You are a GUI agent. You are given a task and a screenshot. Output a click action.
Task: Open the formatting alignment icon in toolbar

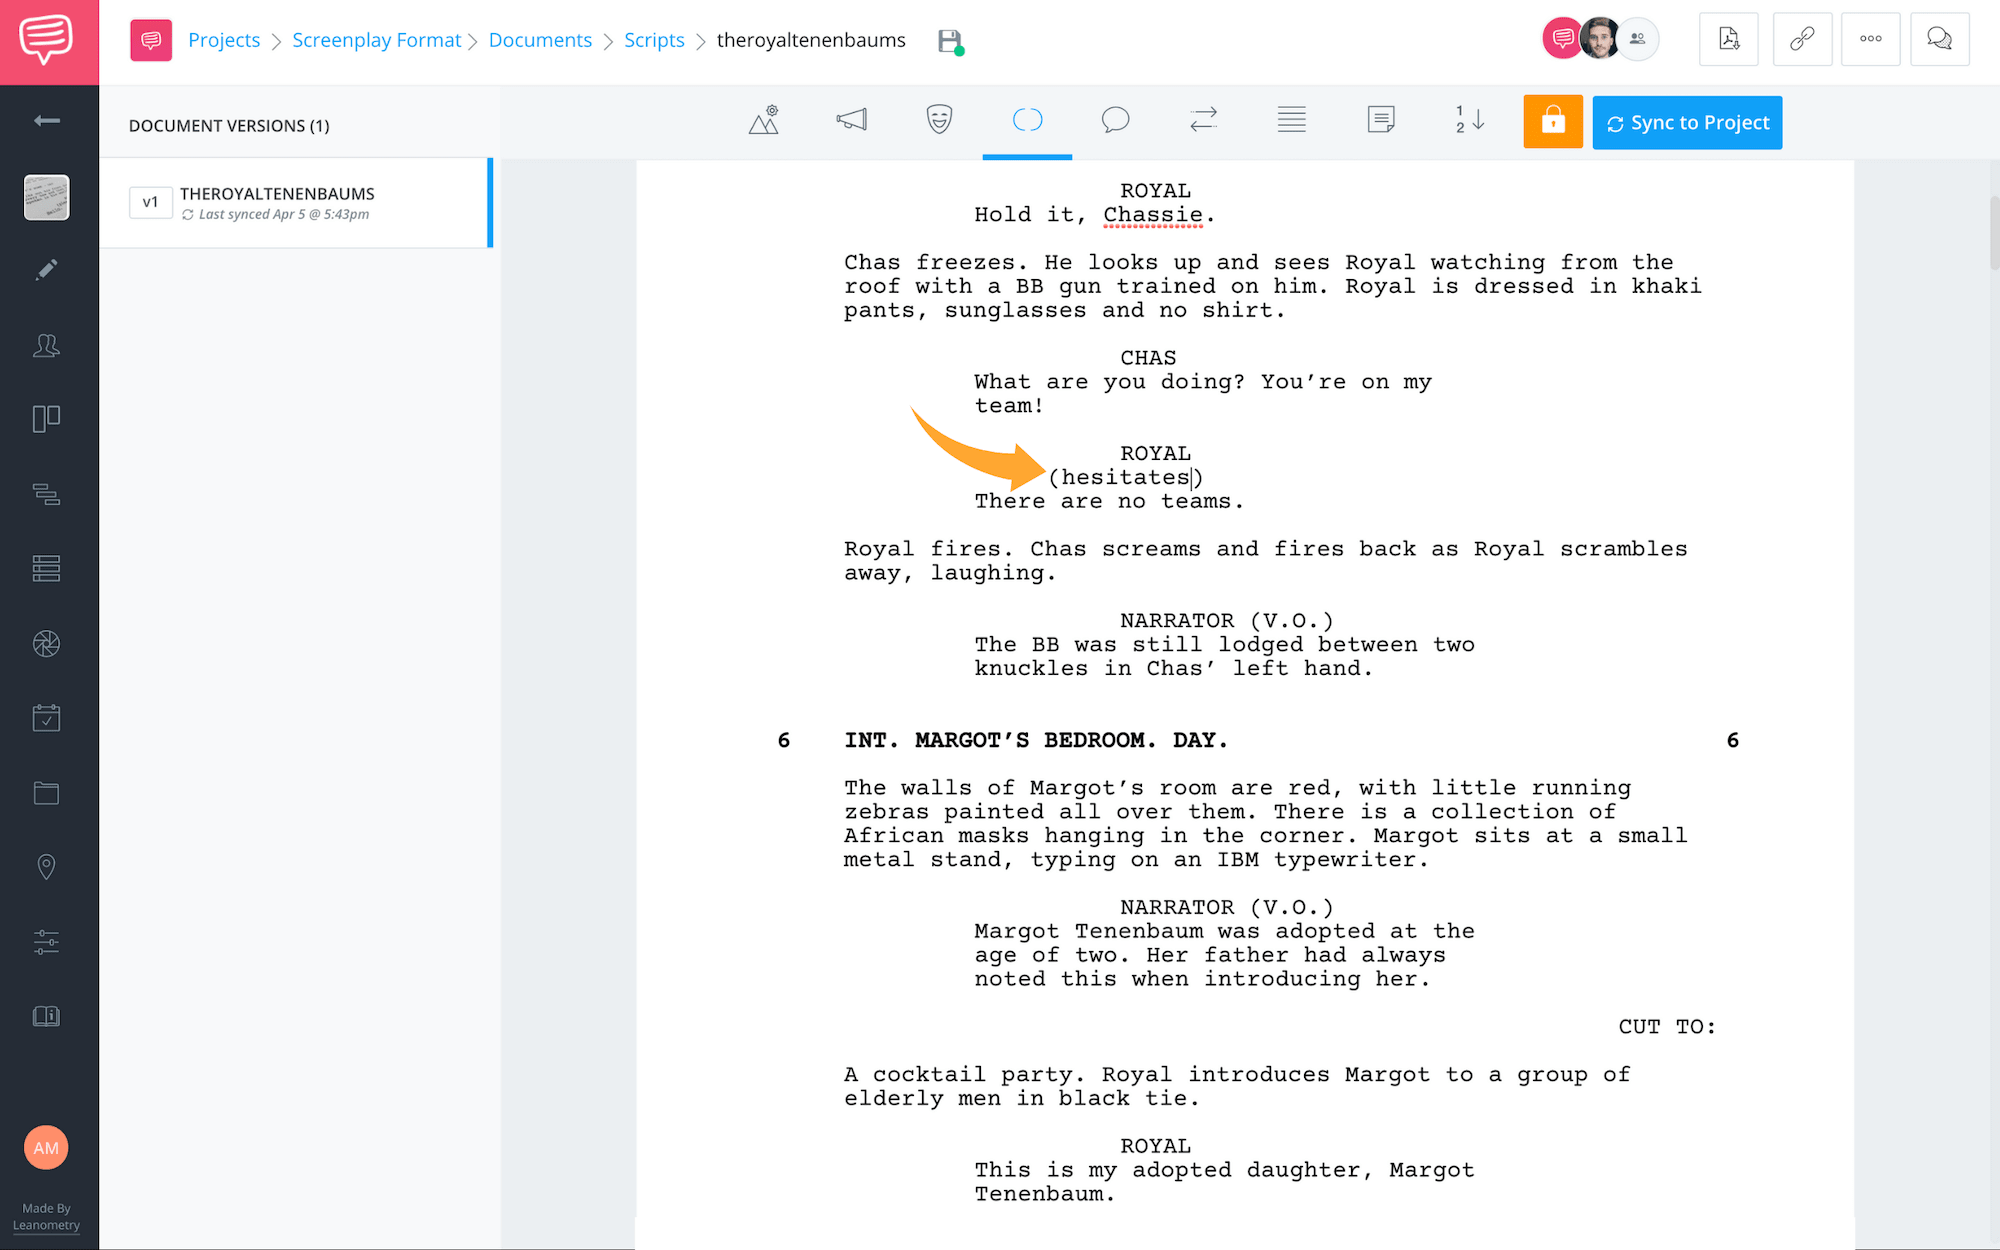tap(1292, 121)
